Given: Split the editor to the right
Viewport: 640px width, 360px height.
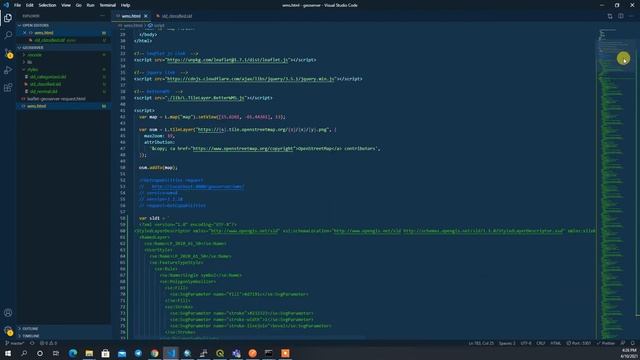Looking at the screenshot, I should click(x=620, y=16).
